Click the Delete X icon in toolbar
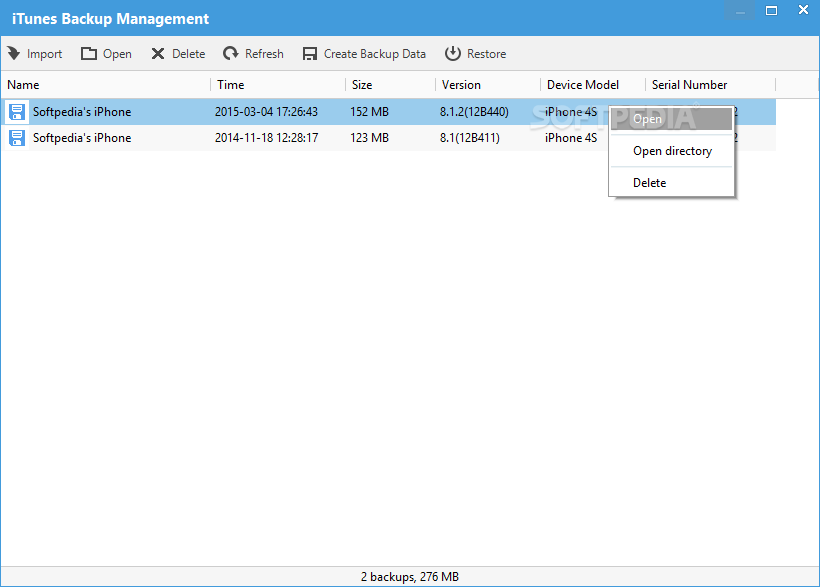 158,53
